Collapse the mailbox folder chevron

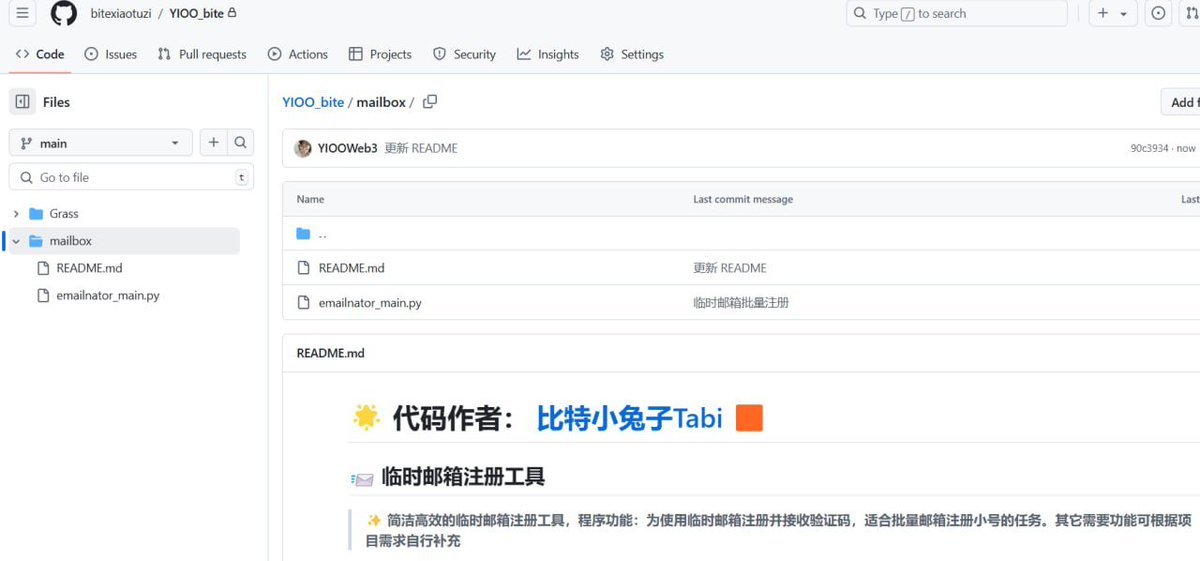click(16, 241)
